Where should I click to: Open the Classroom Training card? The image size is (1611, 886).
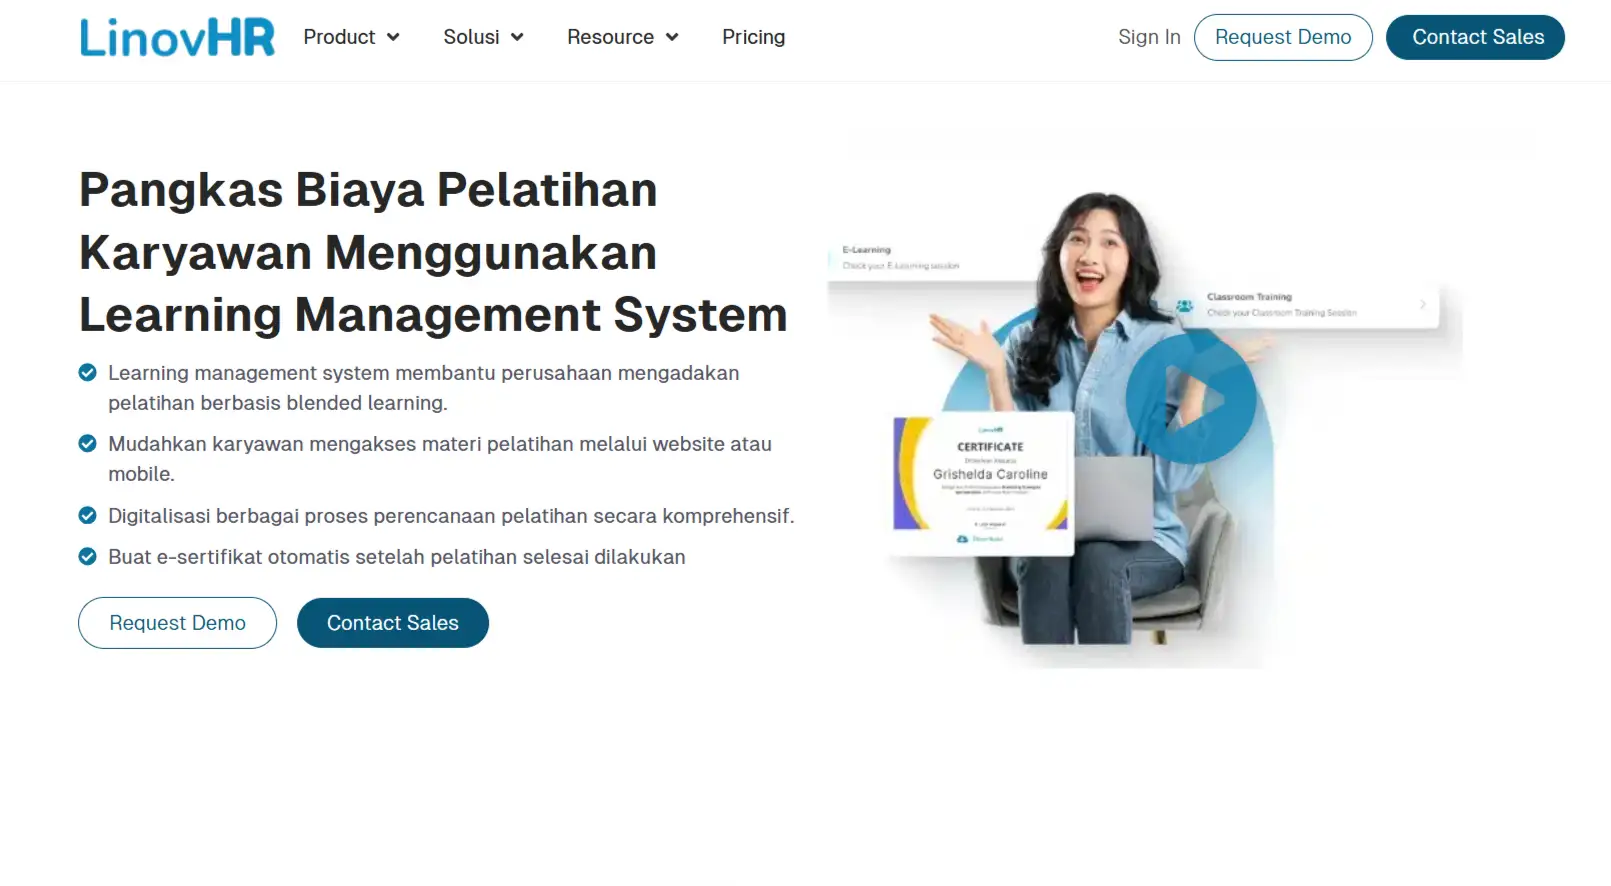tap(1304, 304)
